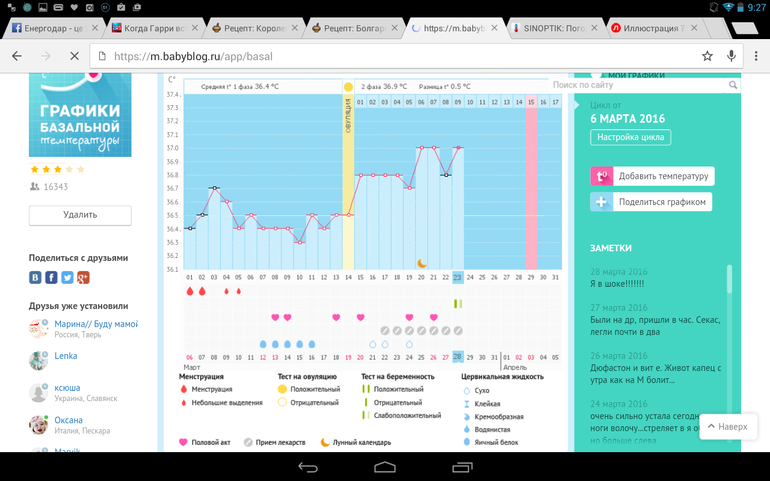Stop page loading with X icon
This screenshot has width=770, height=481.
coord(74,56)
